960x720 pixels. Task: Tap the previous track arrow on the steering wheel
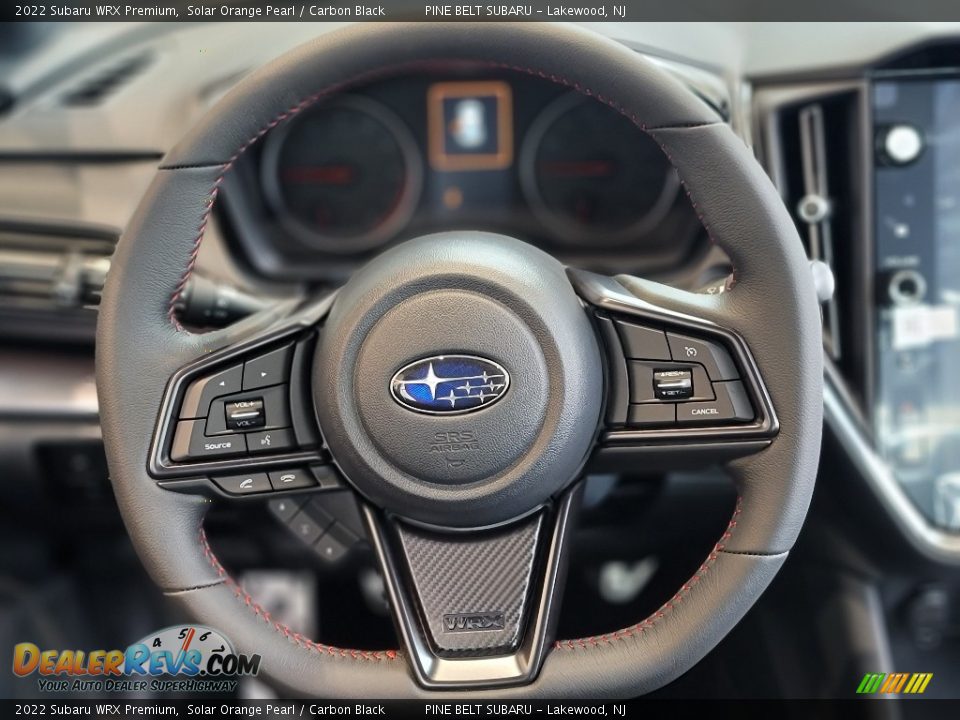click(x=221, y=384)
